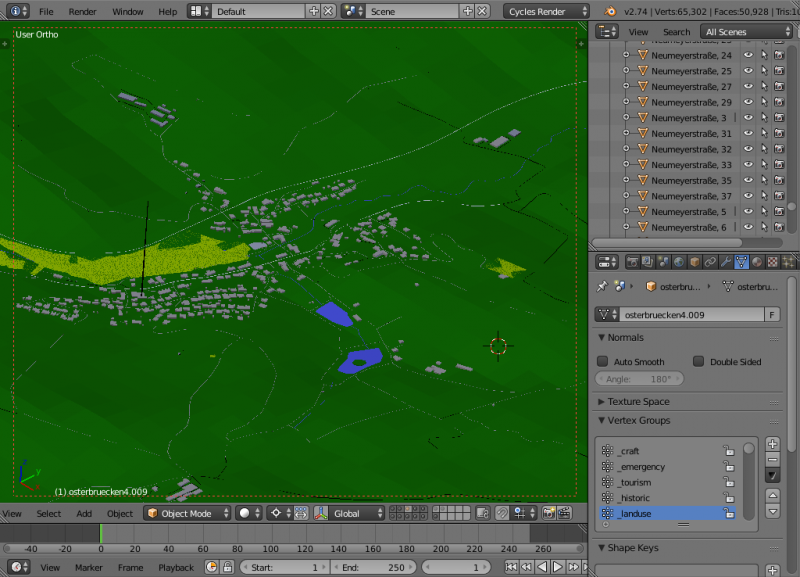Select the Object properties cube icon
The height and width of the screenshot is (577, 800).
coord(695,262)
